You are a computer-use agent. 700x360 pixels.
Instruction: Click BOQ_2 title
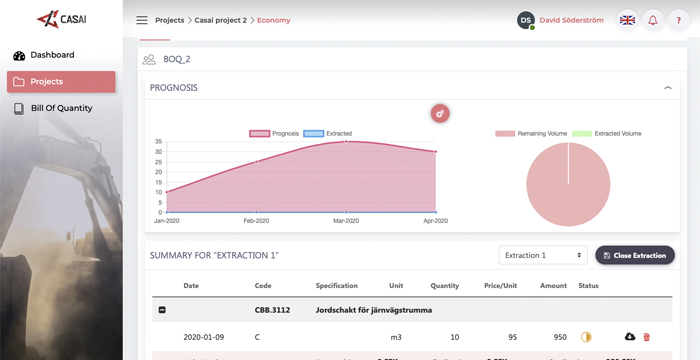[177, 59]
